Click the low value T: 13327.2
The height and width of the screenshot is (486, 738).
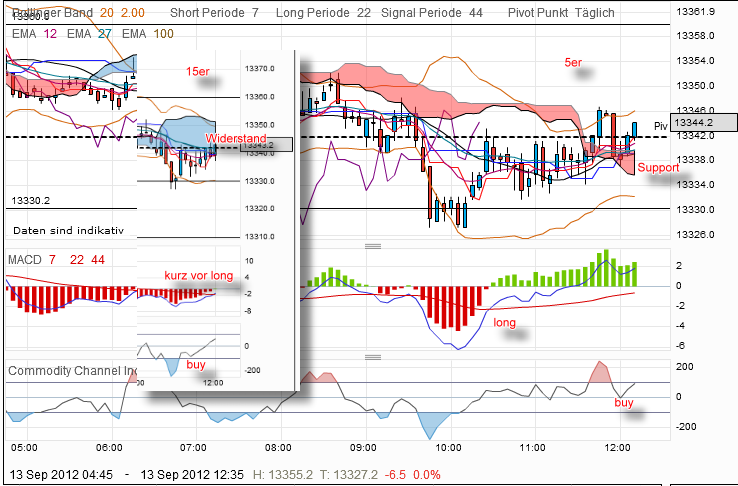pyautogui.click(x=349, y=475)
